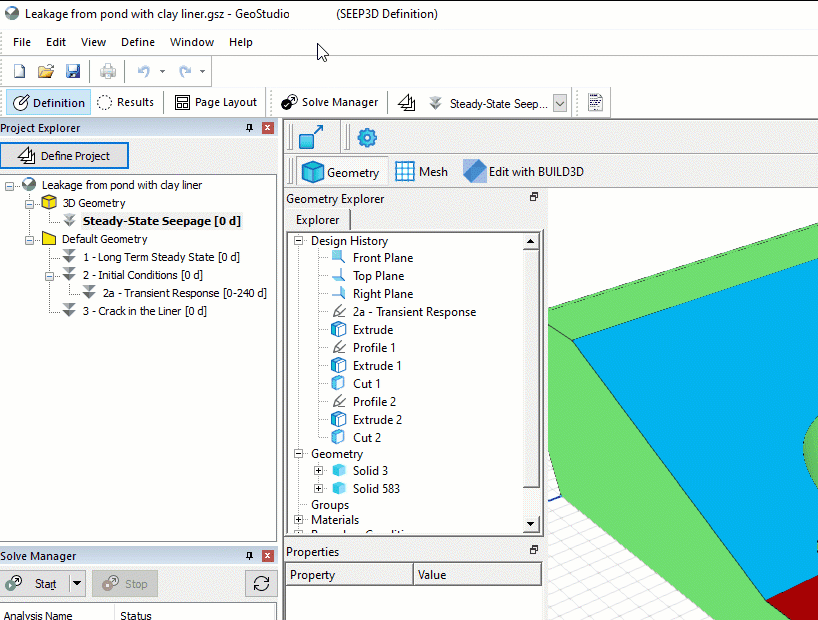This screenshot has width=818, height=620.
Task: Select Steady-State Seepage [0 d] analysis
Action: pyautogui.click(x=161, y=221)
